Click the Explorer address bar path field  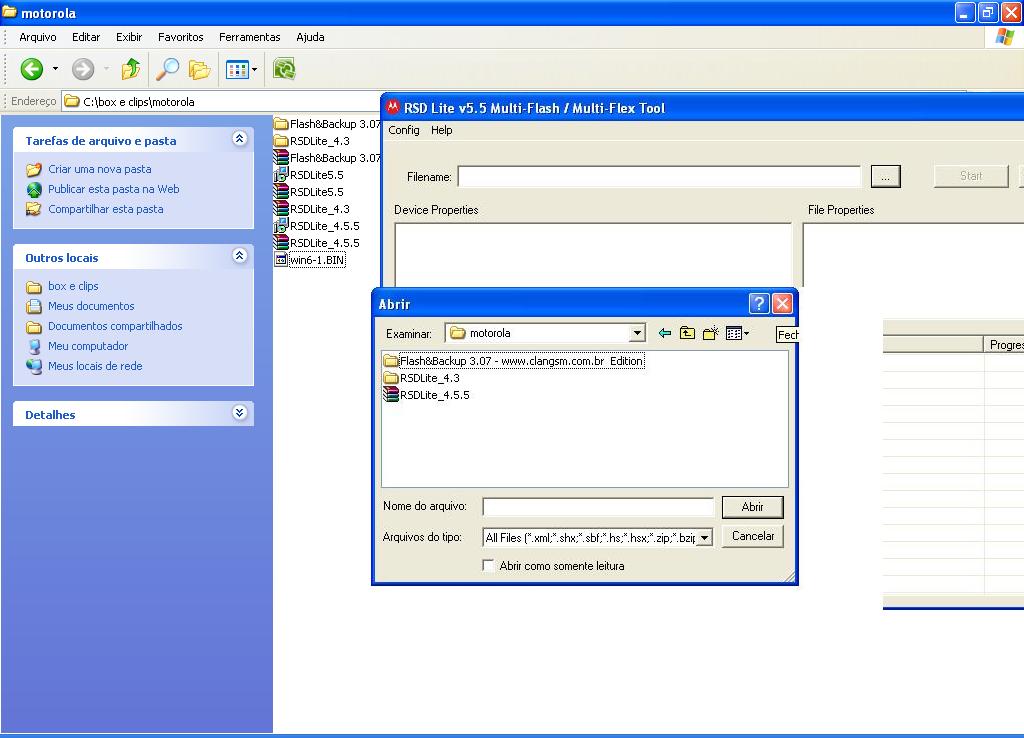click(222, 102)
